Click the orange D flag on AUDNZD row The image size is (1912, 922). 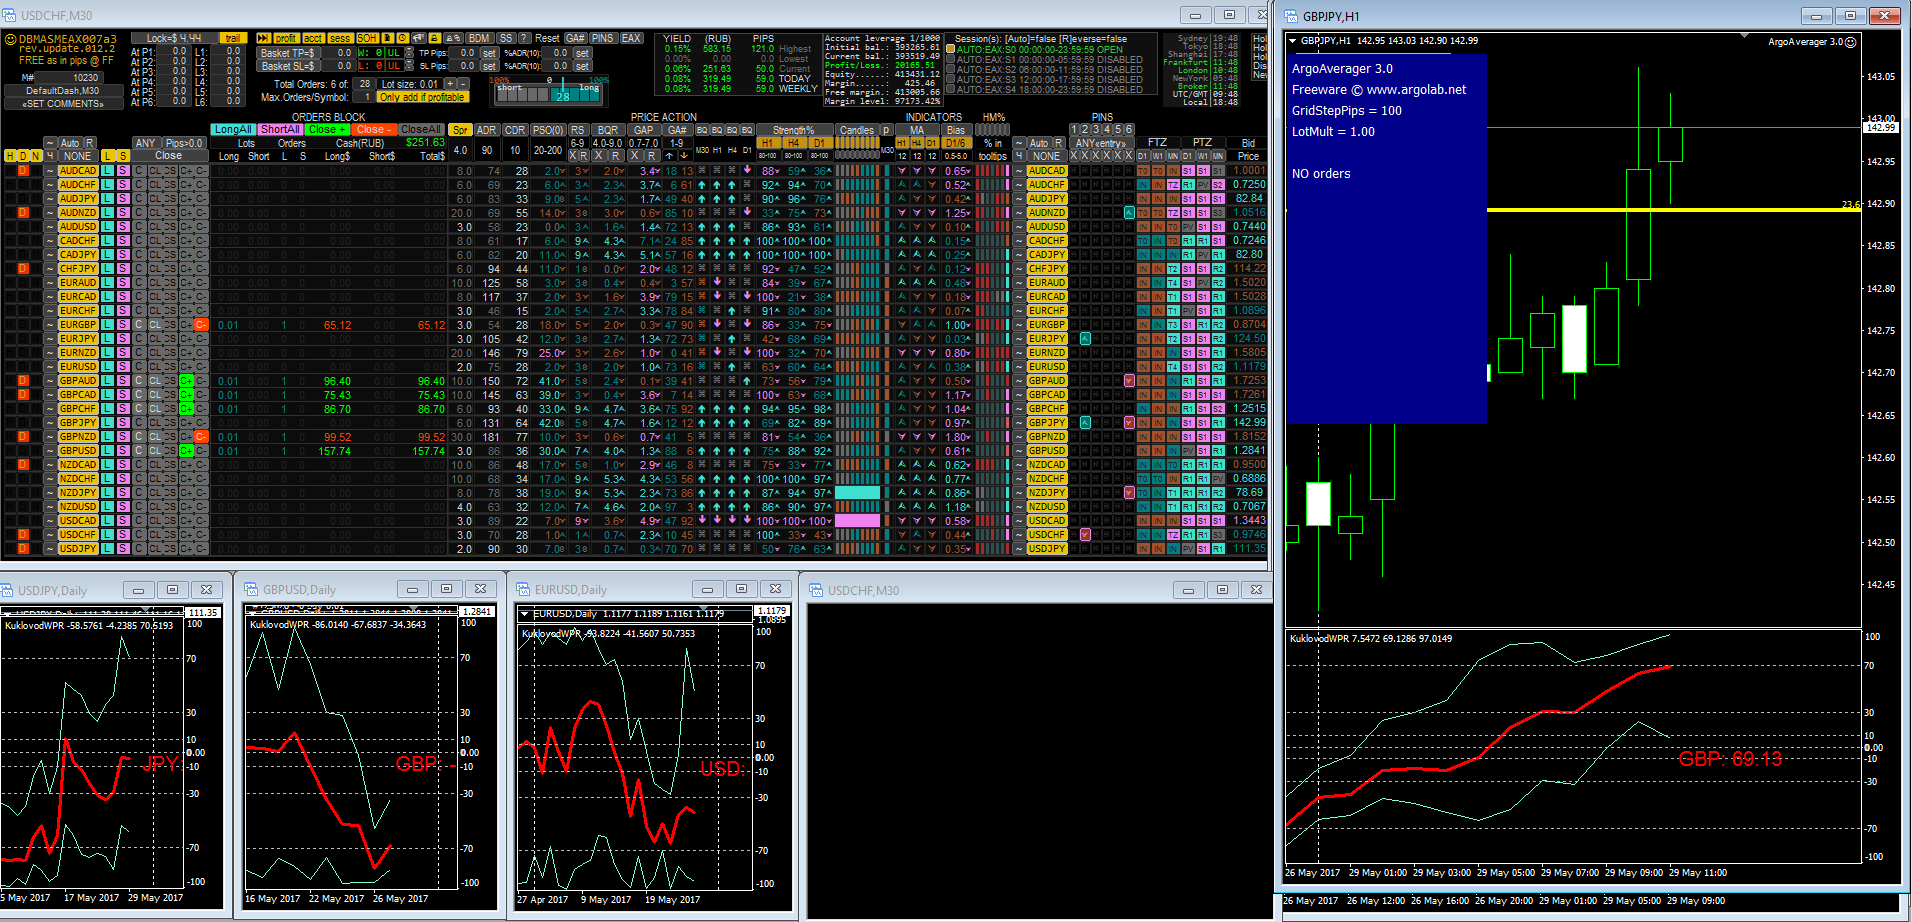pos(23,212)
